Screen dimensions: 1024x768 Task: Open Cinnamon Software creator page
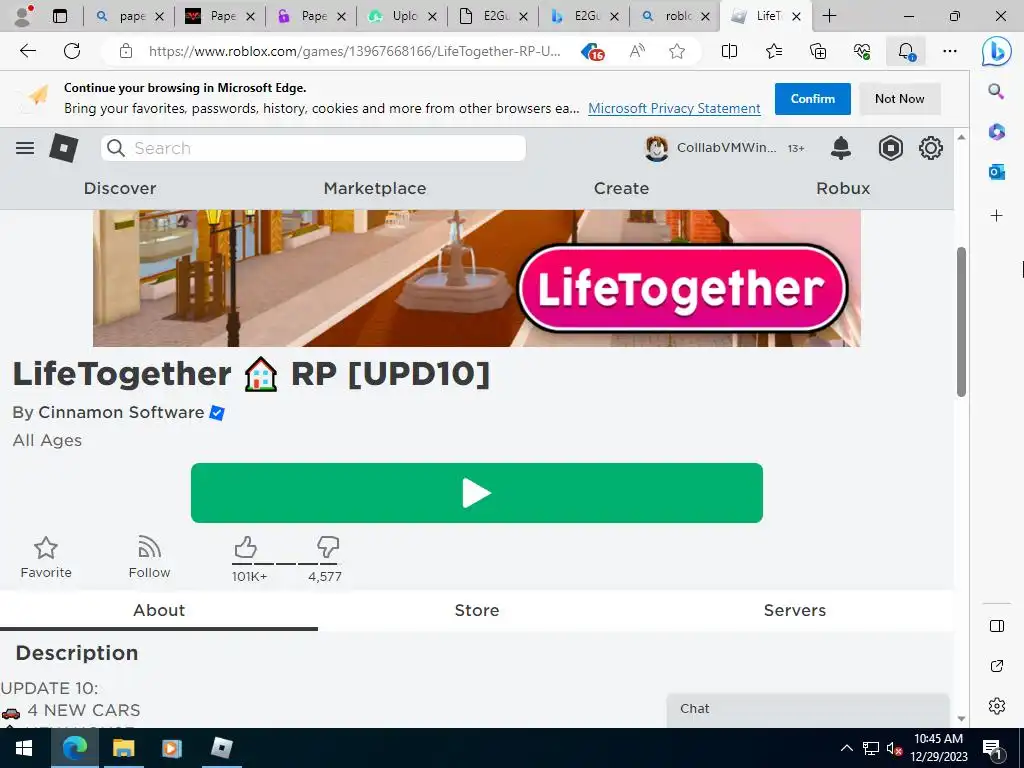[x=121, y=412]
